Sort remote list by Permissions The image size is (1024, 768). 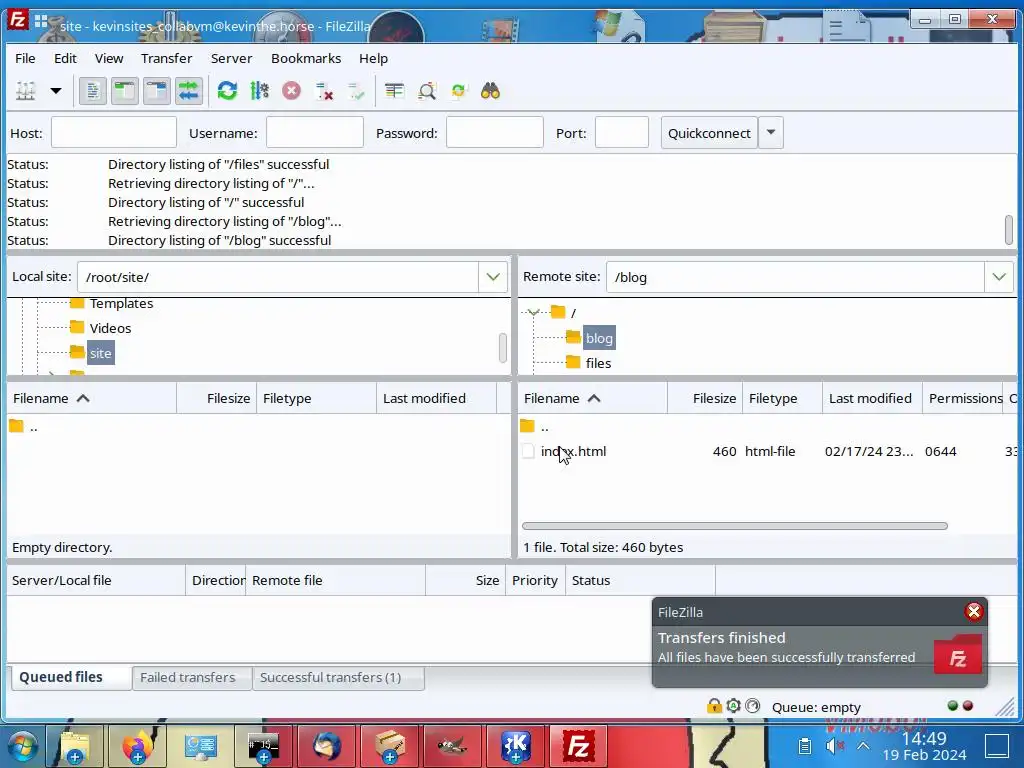tap(964, 398)
